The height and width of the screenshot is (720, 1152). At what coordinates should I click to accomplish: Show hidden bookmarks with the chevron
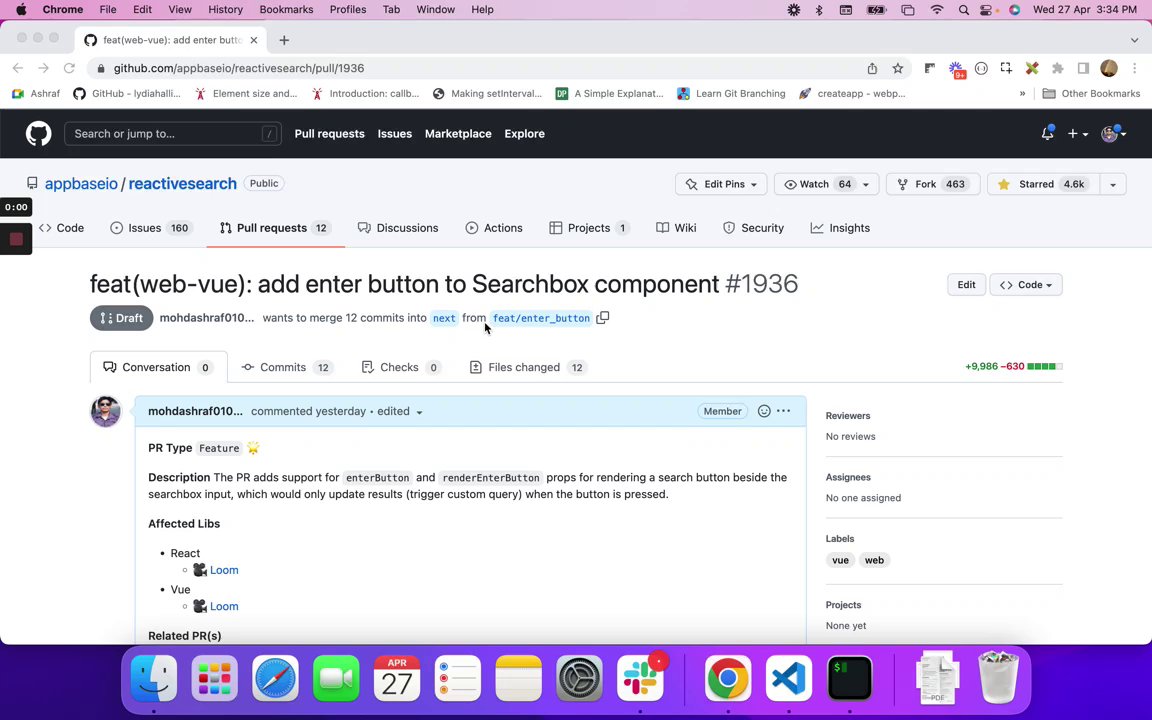coord(1022,93)
